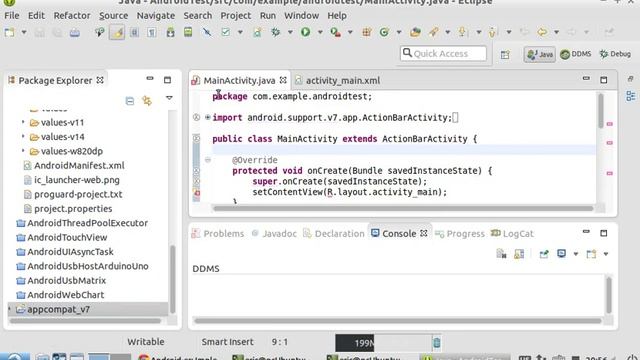Switch to the activity_main.xml editor tab
Screen dimensions: 640x360
coord(338,80)
